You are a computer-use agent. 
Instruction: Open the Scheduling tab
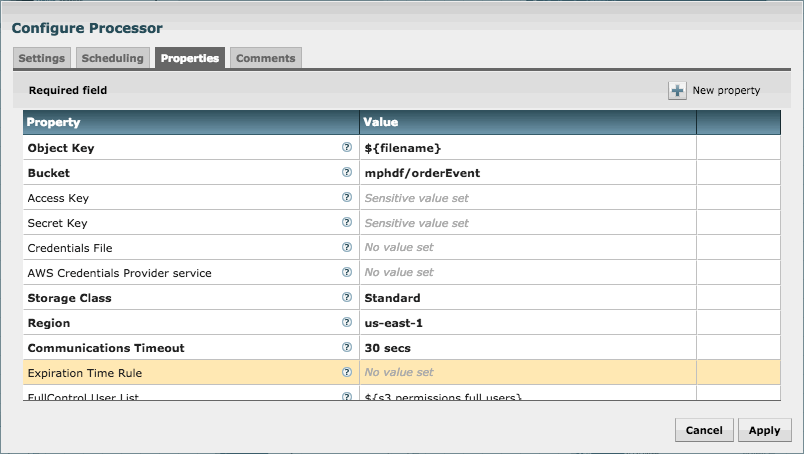point(113,58)
